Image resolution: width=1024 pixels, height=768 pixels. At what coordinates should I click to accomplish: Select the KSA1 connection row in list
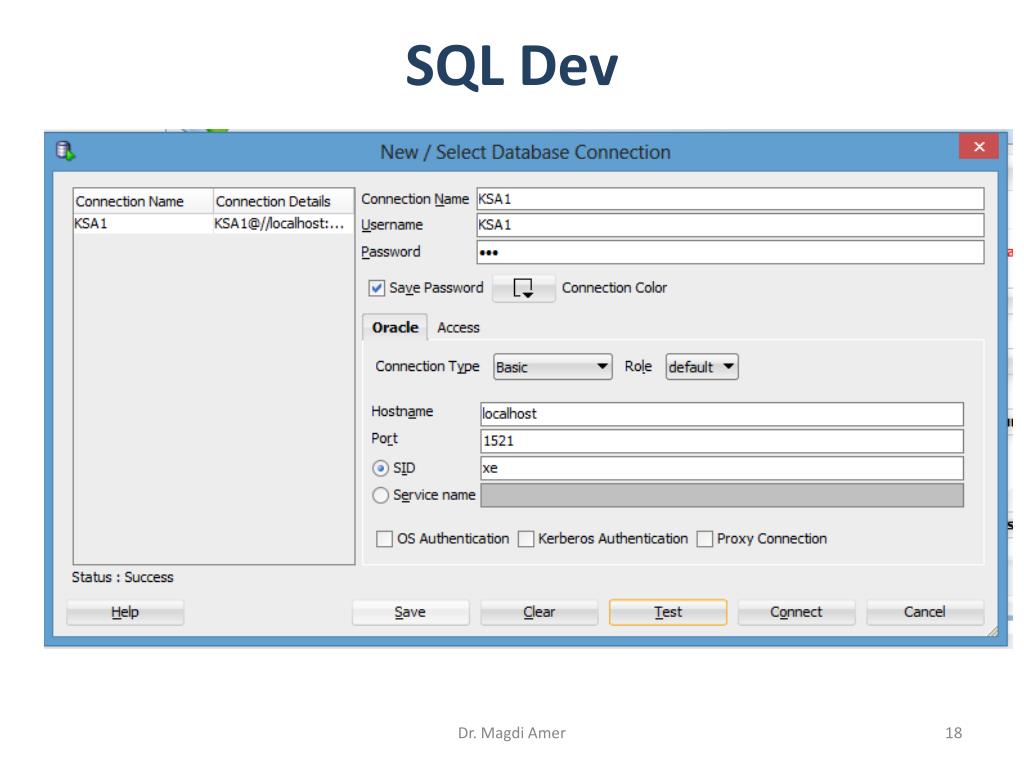(x=214, y=223)
